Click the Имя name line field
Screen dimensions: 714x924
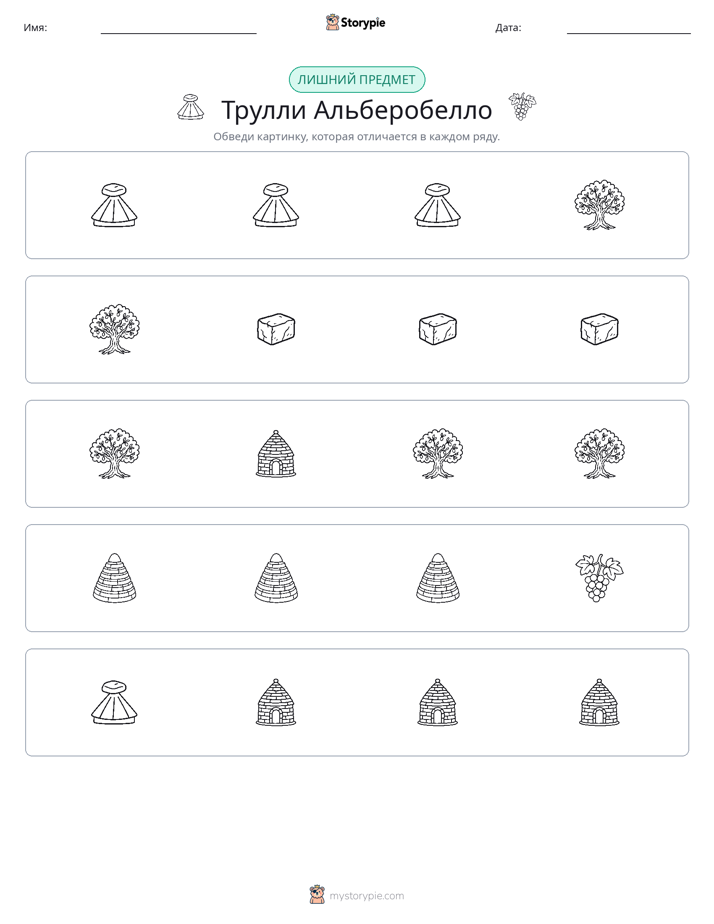[178, 28]
